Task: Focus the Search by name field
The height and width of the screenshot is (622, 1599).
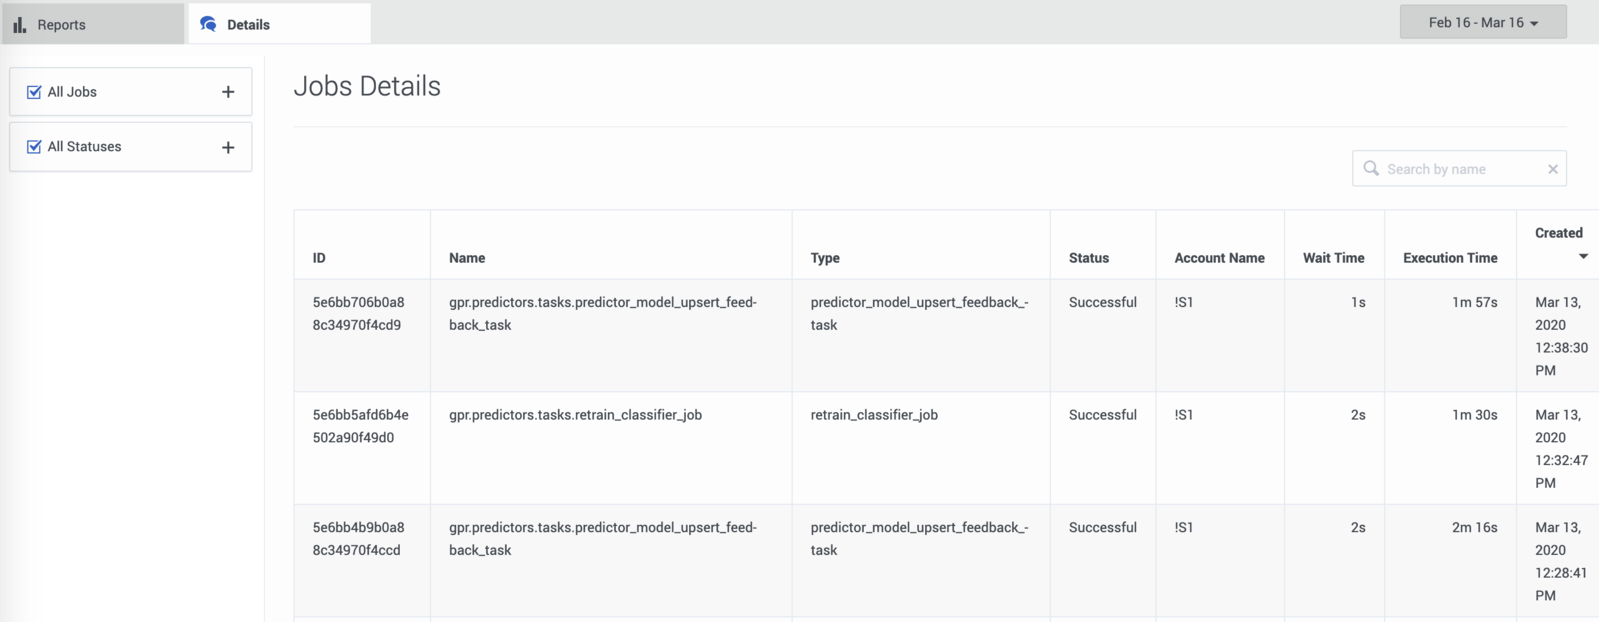Action: 1459,169
